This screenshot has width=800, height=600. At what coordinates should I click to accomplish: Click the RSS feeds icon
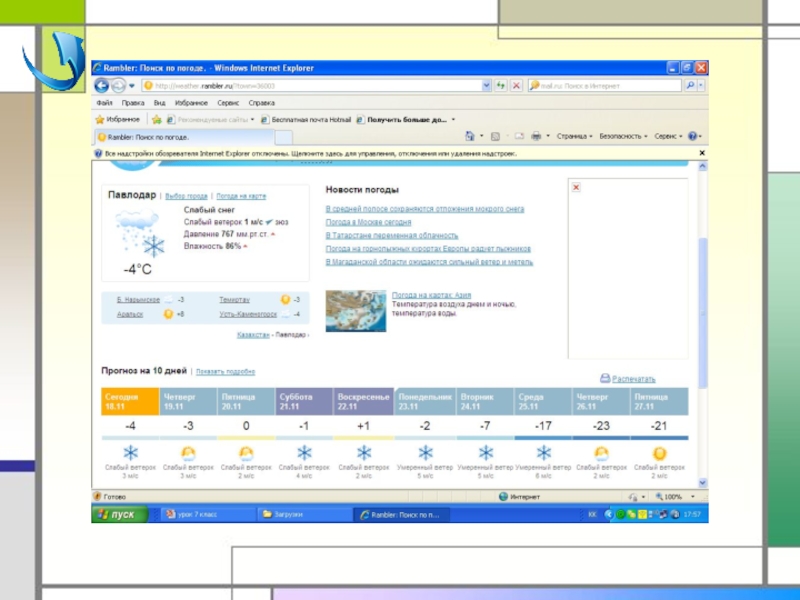(495, 136)
